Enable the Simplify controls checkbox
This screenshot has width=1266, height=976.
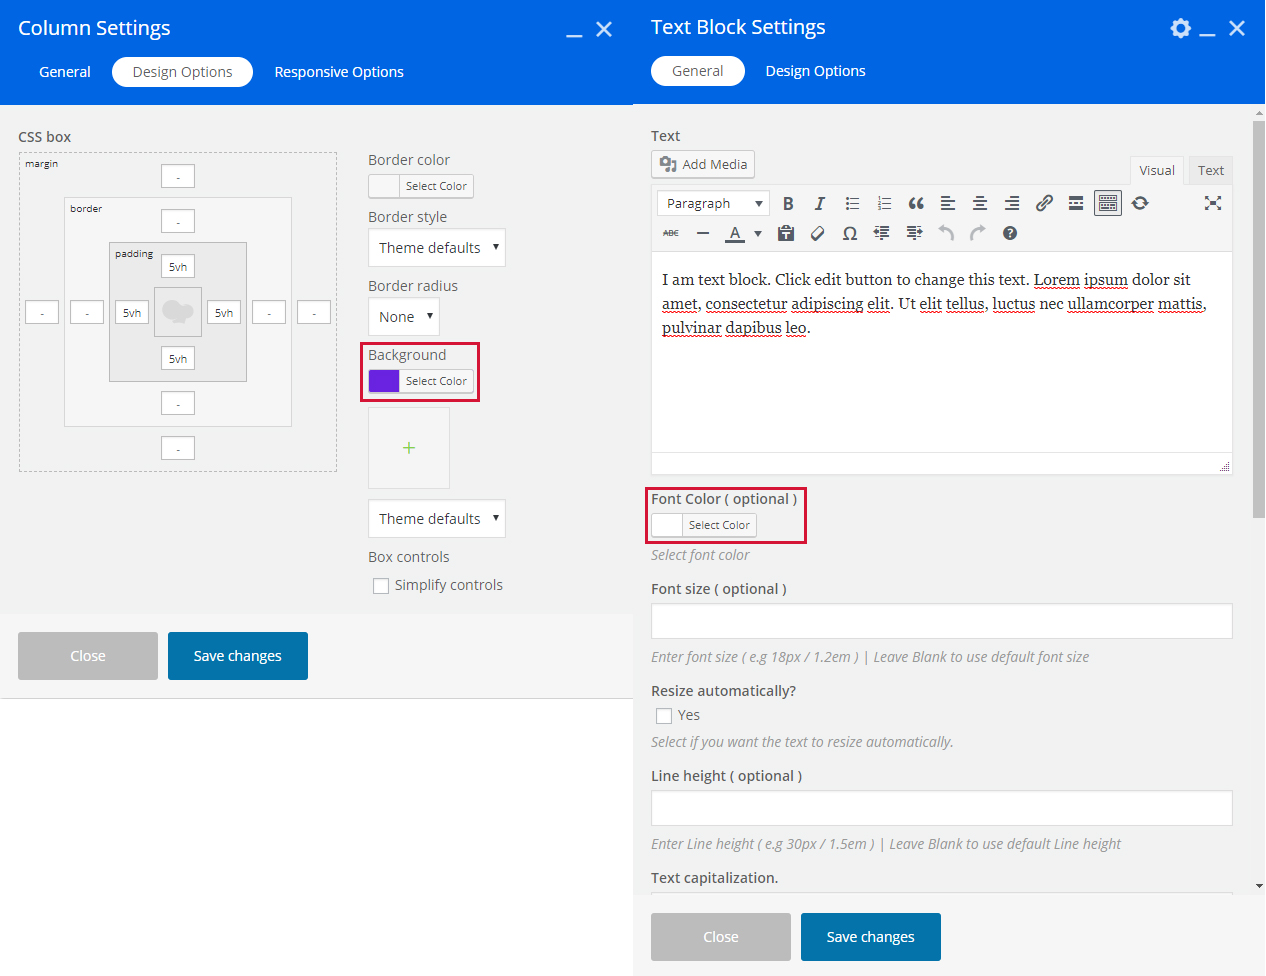[381, 586]
